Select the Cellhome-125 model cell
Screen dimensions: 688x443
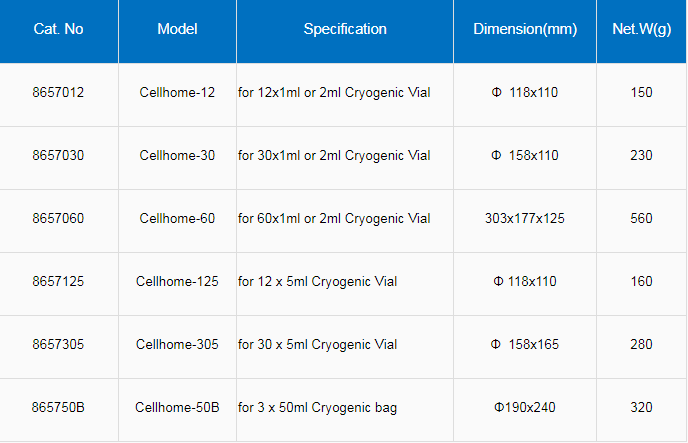tap(177, 282)
